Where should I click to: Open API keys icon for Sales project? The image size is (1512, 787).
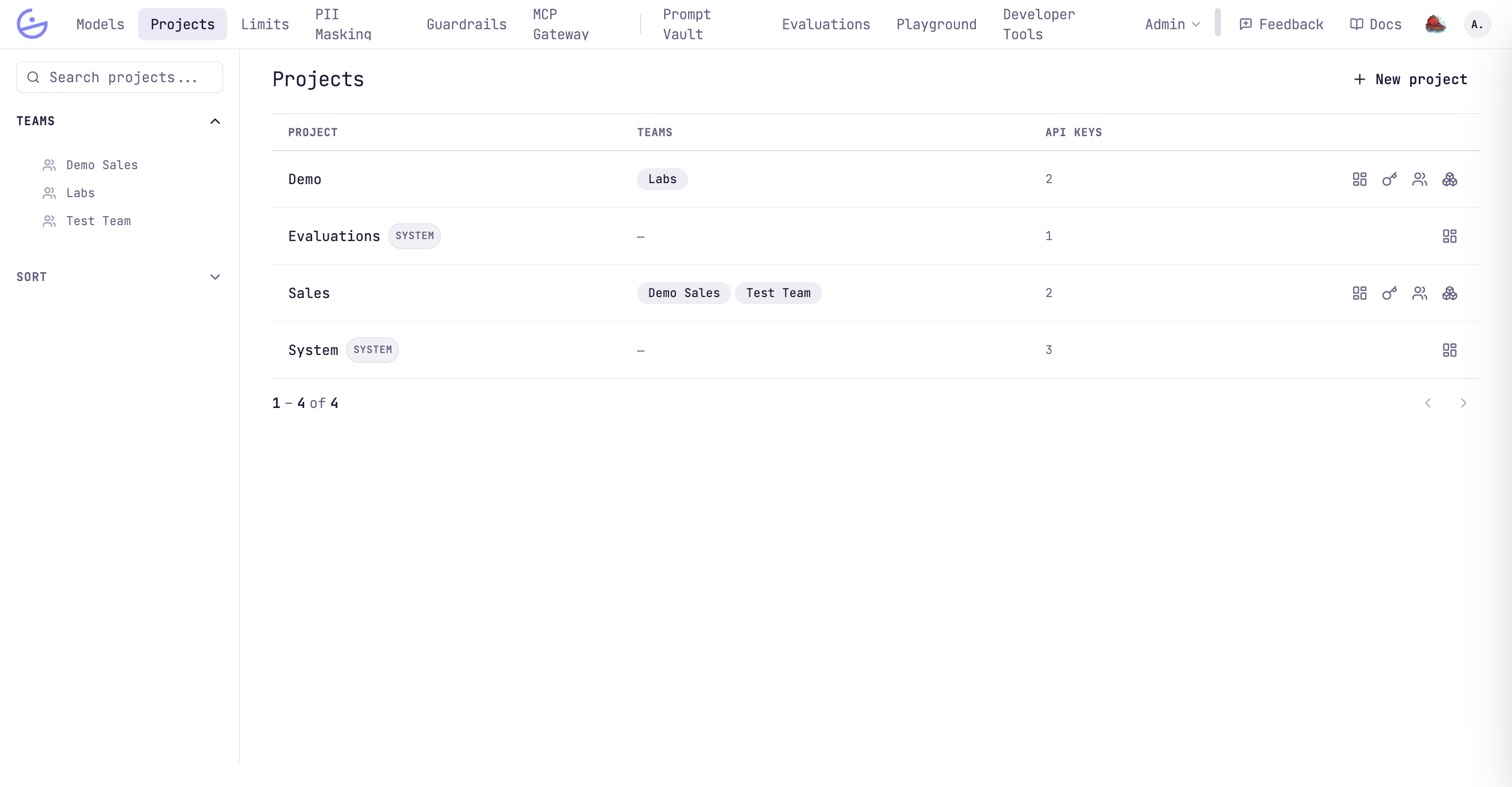click(1389, 294)
